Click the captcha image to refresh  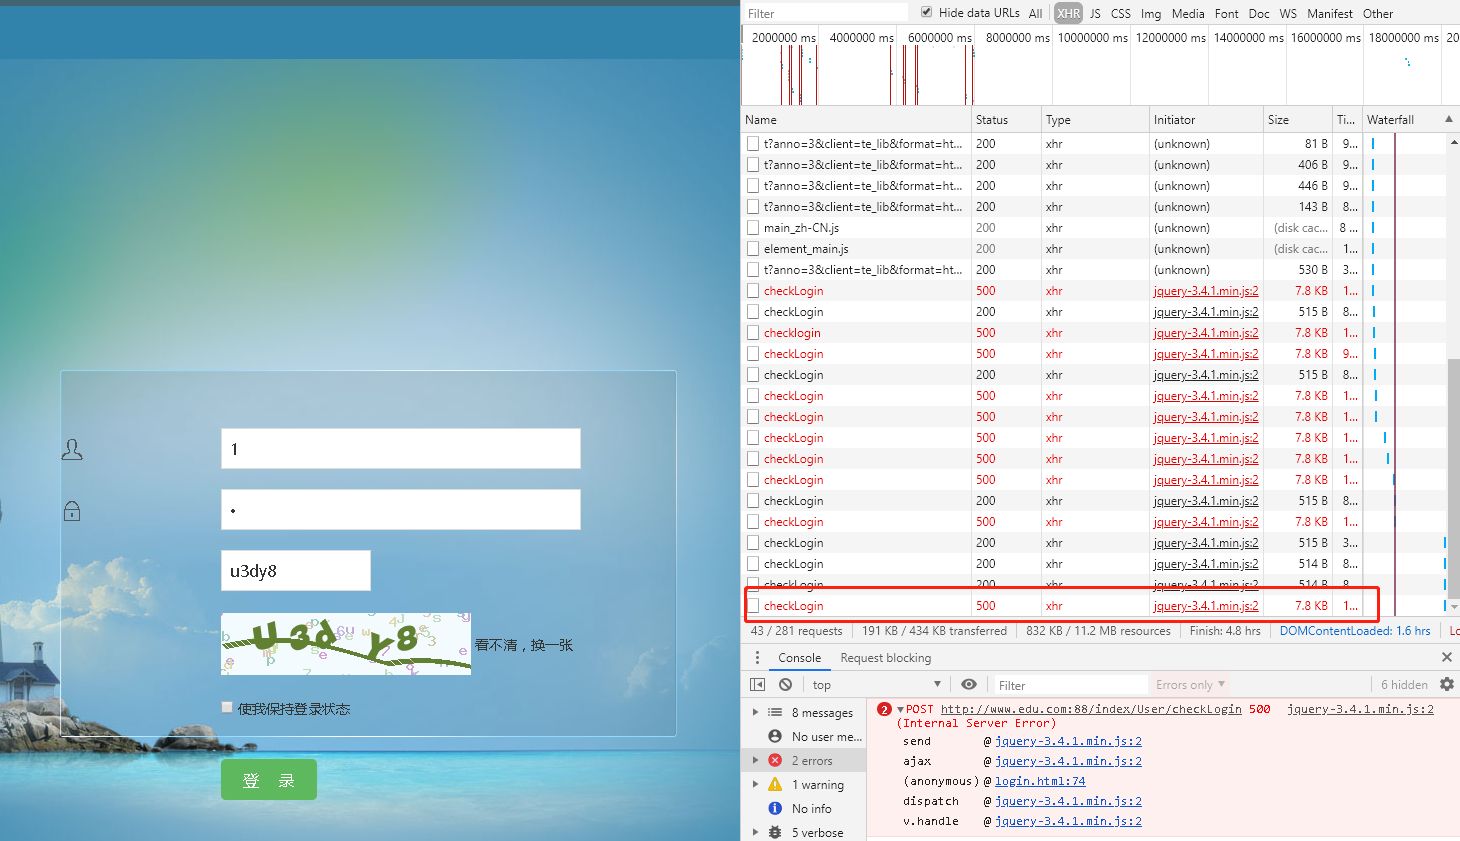point(346,644)
